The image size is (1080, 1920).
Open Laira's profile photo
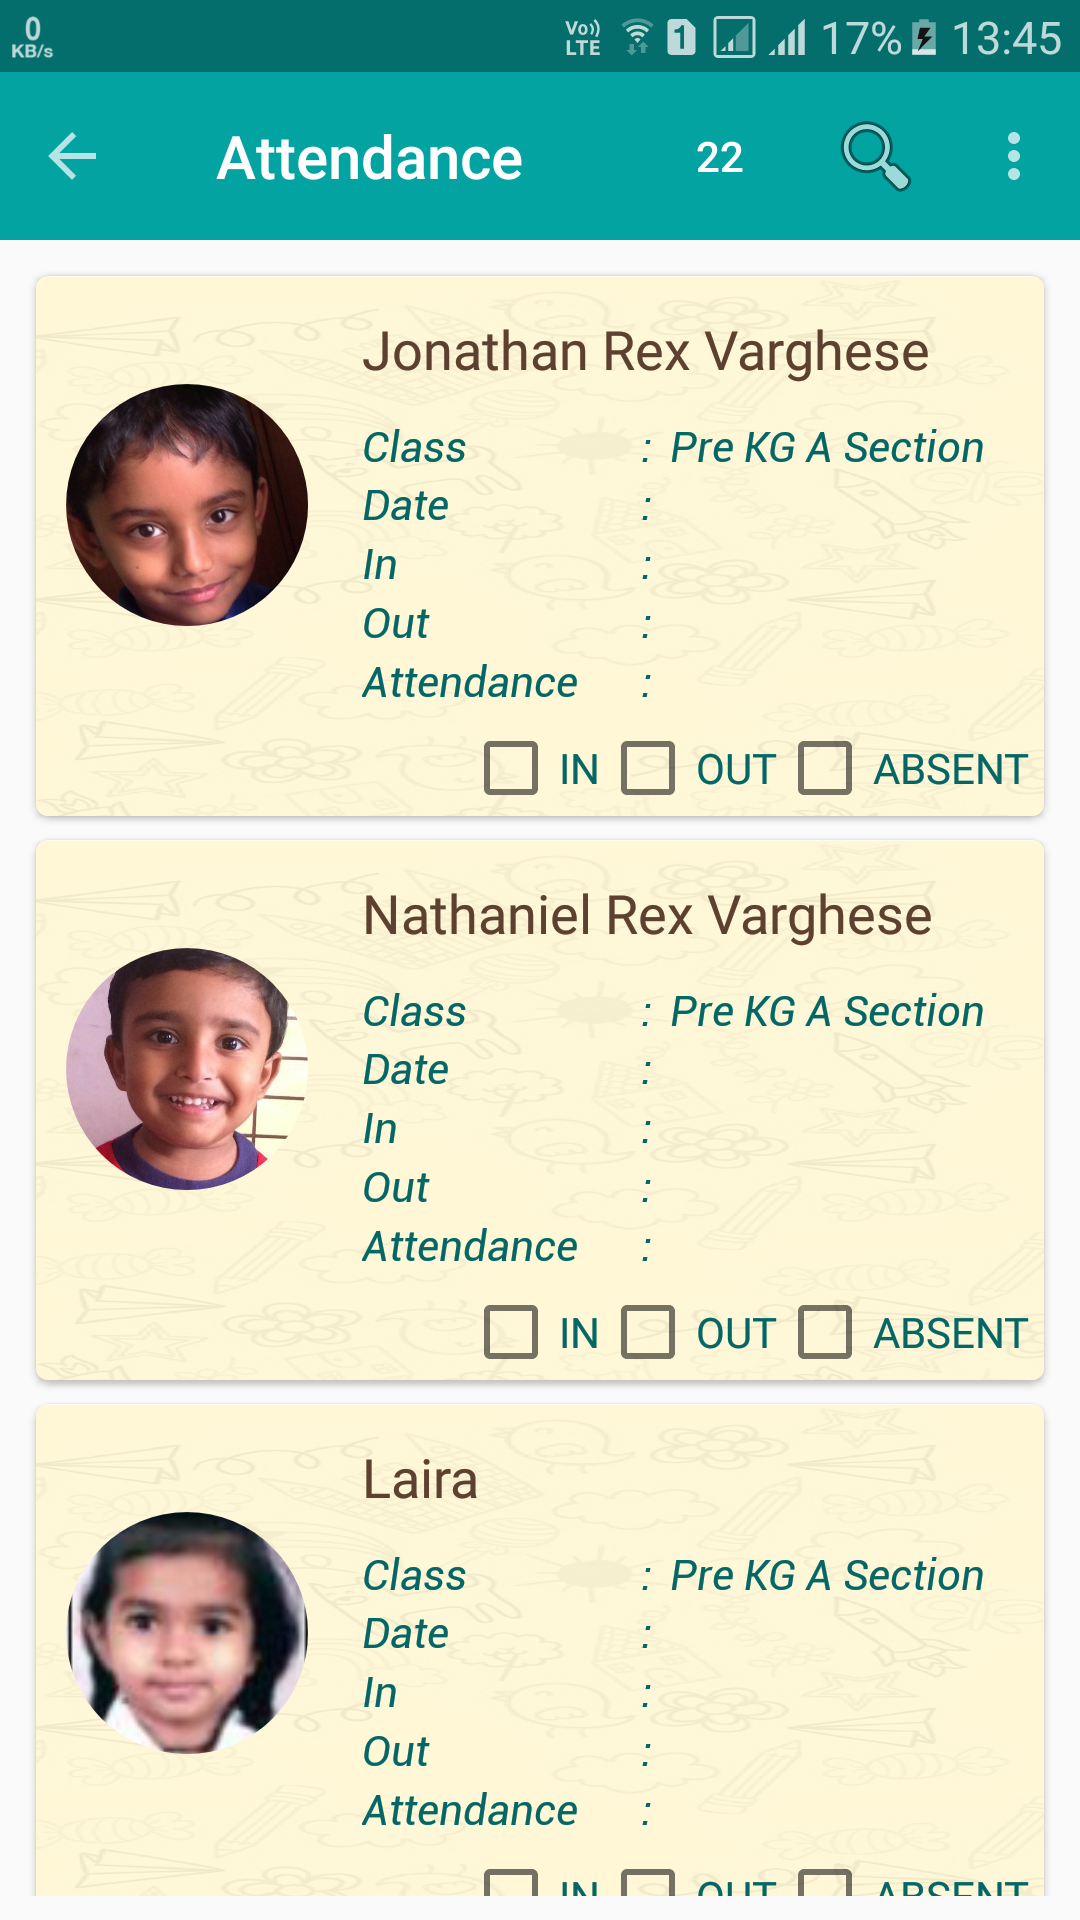(187, 1633)
